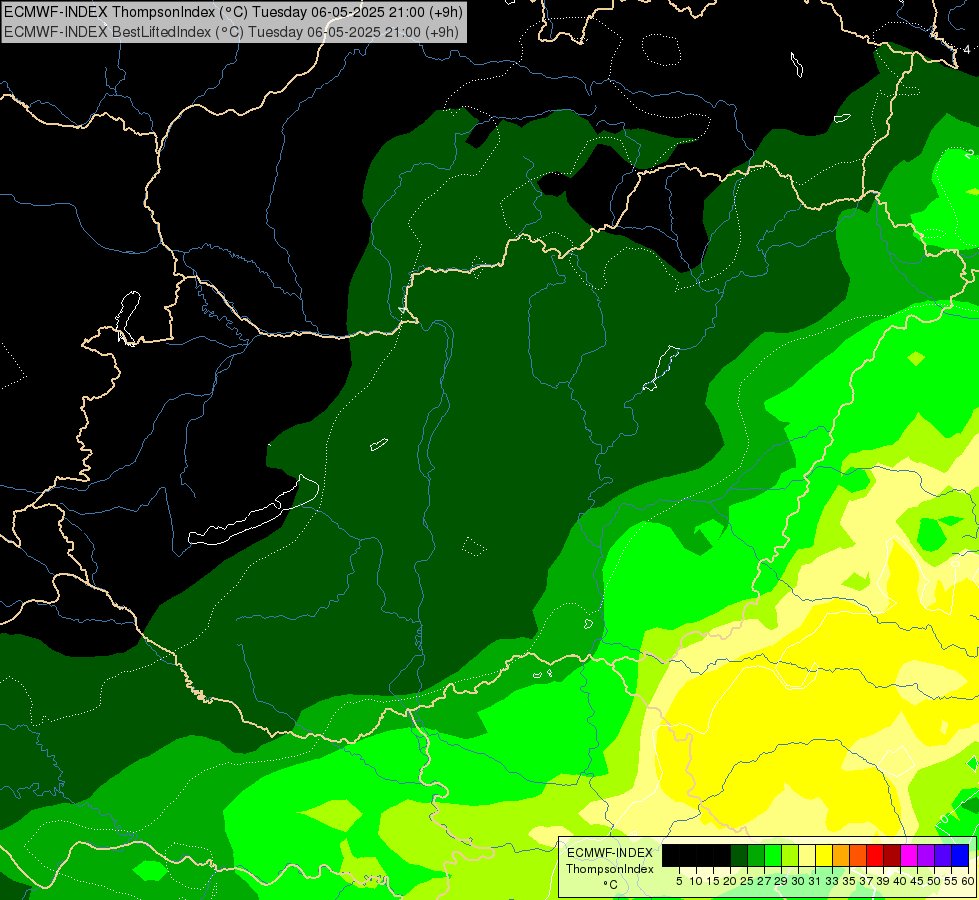Select the bright green 27–29 legend swatch
This screenshot has height=900, width=979.
[x=773, y=856]
